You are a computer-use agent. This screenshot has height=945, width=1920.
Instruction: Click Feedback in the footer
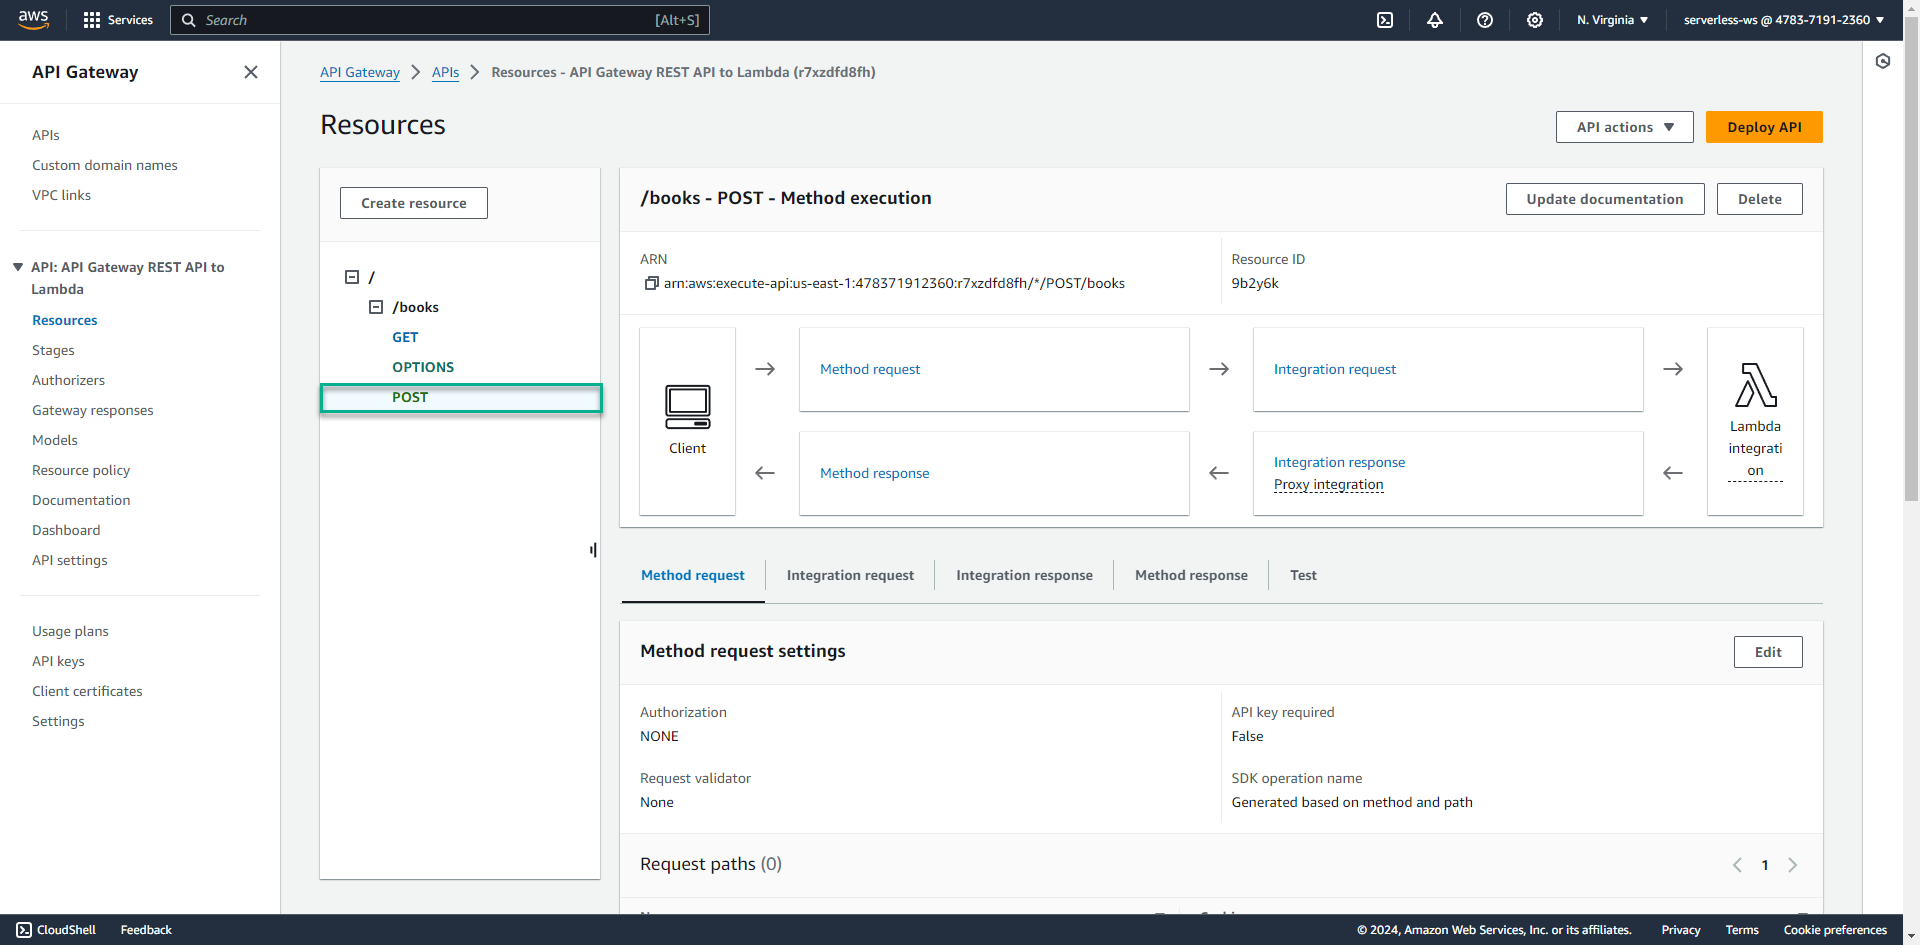pos(146,930)
